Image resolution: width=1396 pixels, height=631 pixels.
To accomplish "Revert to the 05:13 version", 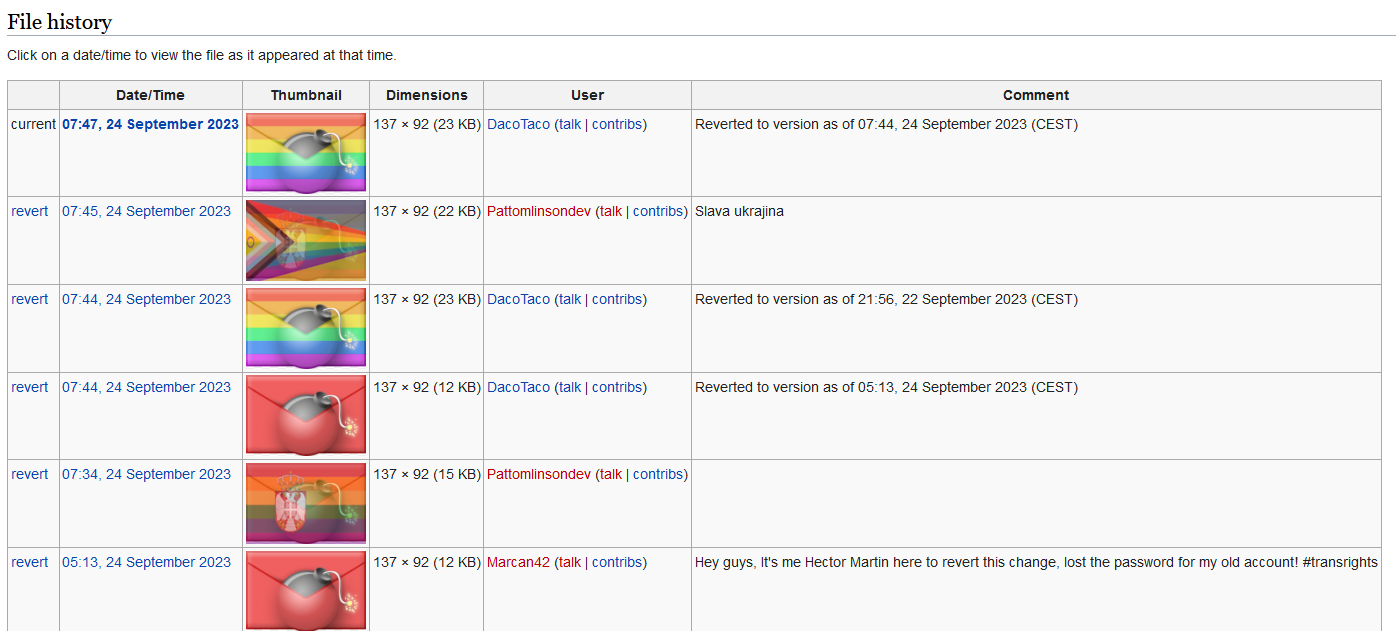I will pos(30,562).
